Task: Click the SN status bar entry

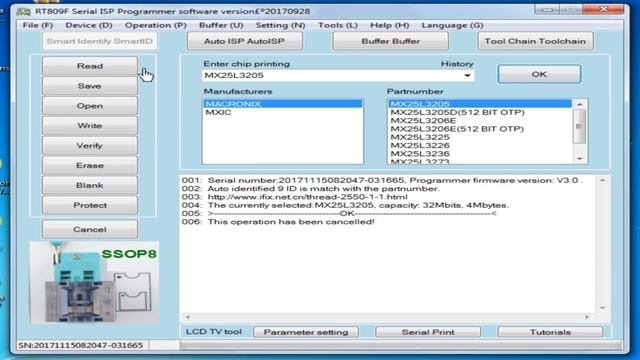Action: pos(81,345)
